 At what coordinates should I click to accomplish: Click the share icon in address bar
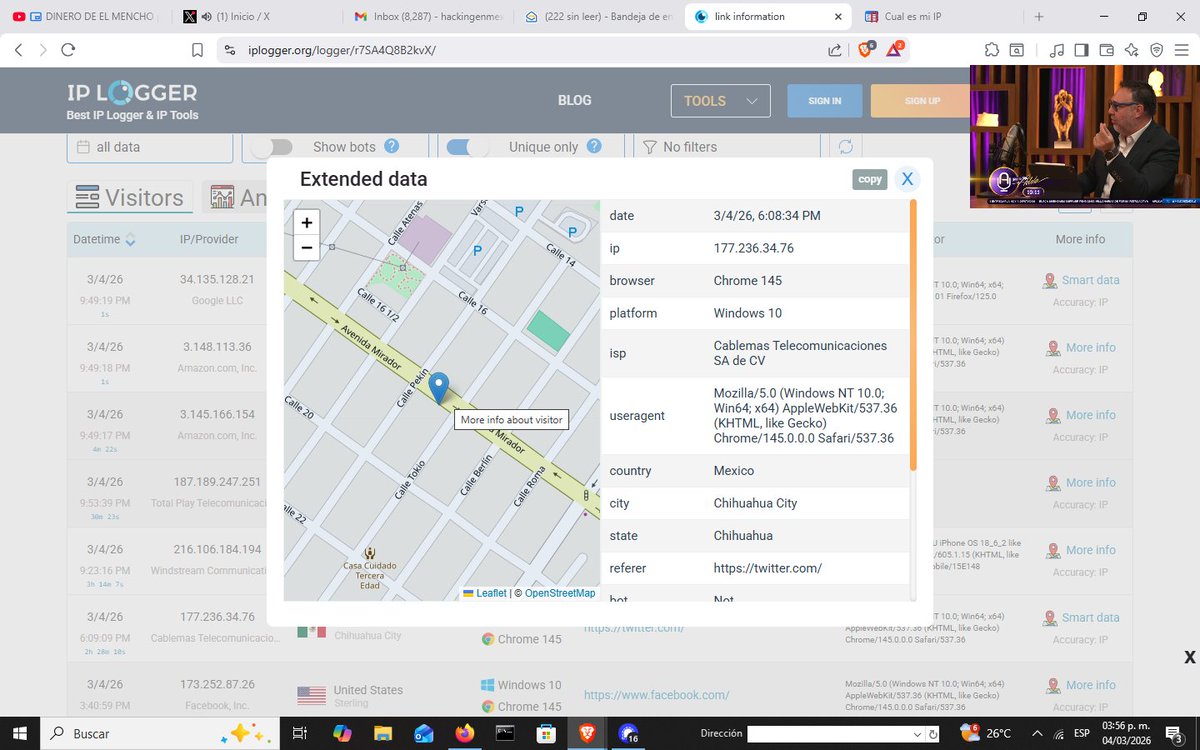click(x=835, y=49)
